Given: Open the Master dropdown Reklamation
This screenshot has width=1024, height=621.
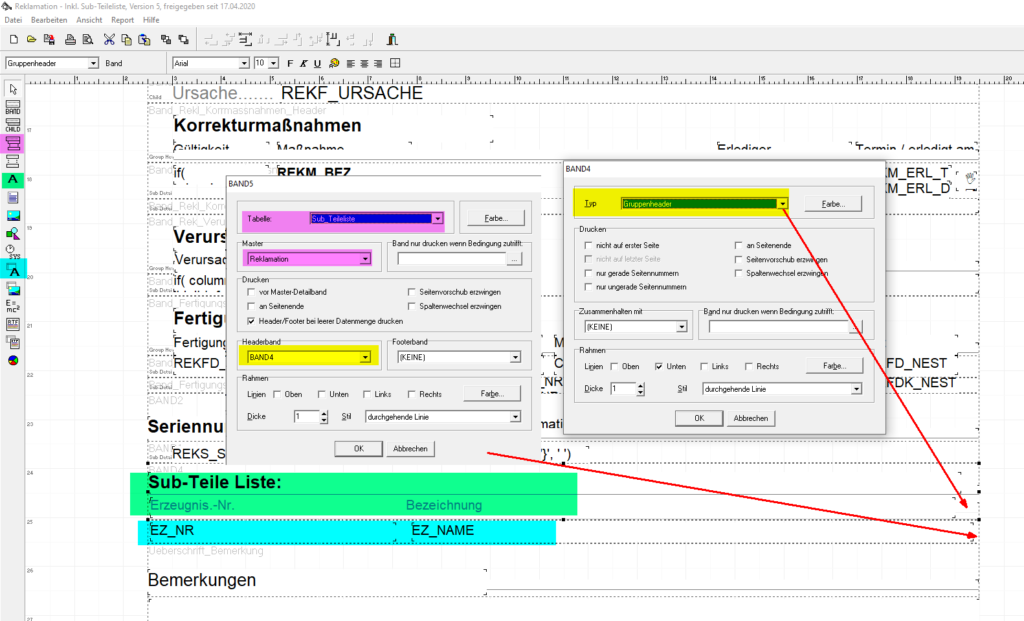Looking at the screenshot, I should tap(365, 259).
